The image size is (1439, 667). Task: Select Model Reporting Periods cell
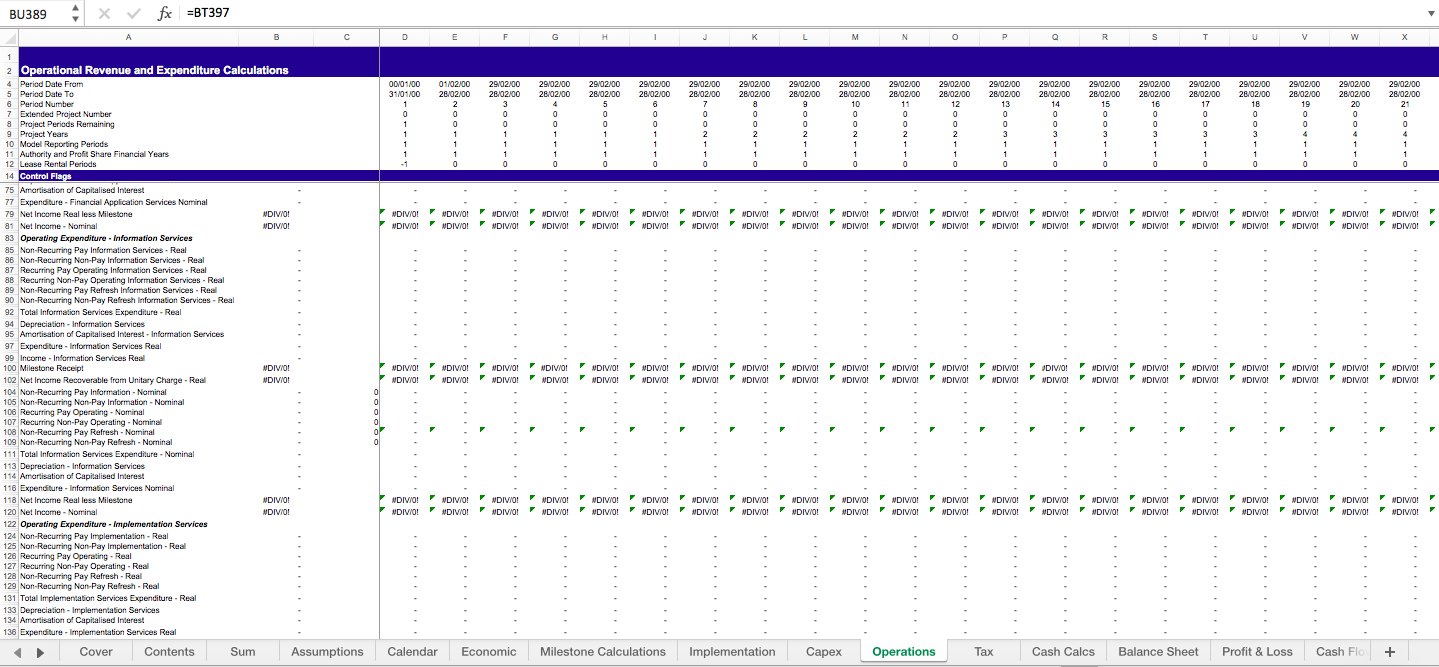64,144
